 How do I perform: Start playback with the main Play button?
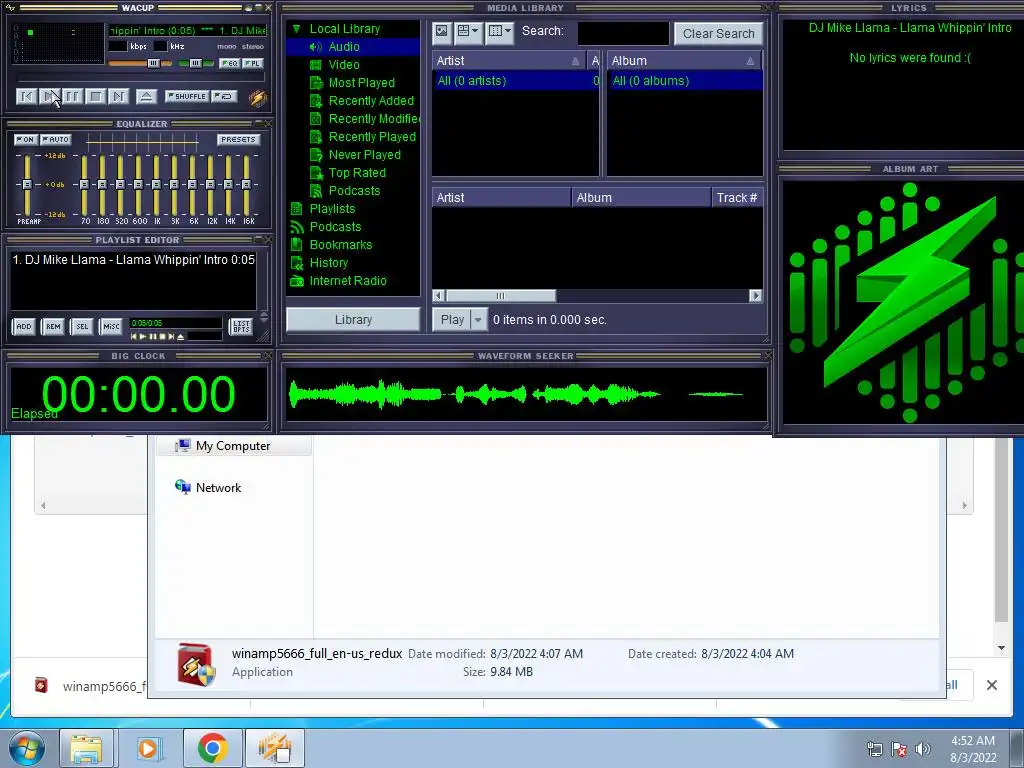click(x=49, y=97)
